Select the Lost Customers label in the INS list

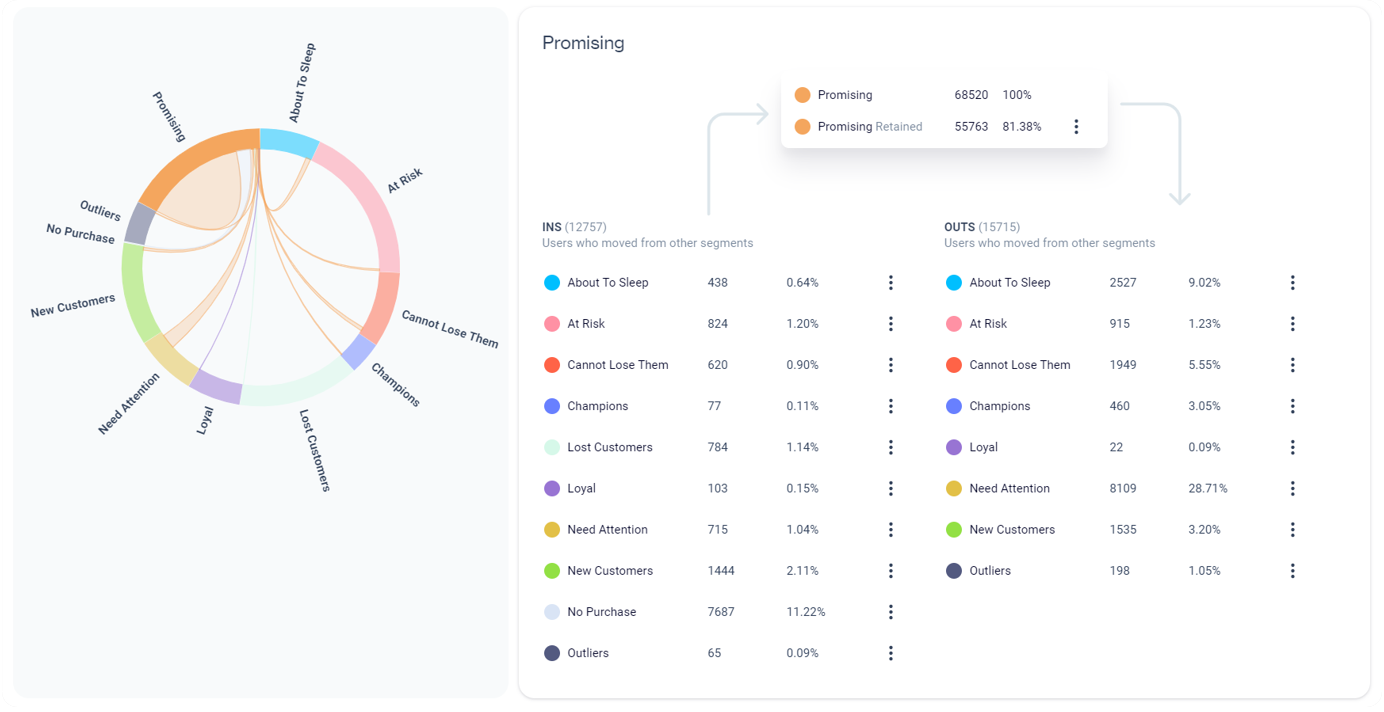pos(612,446)
